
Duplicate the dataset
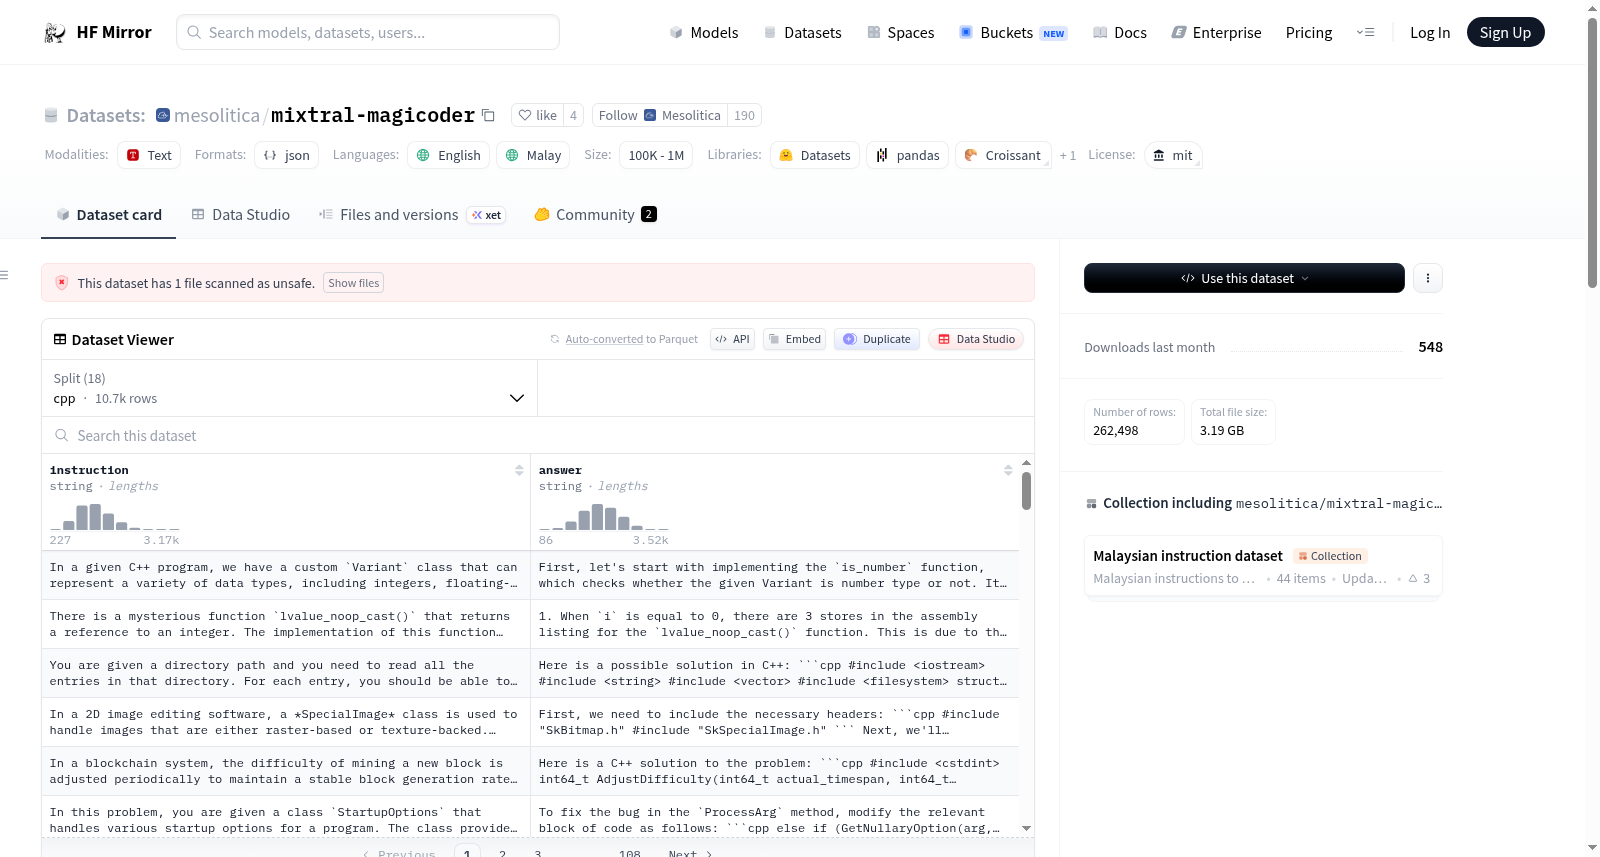pyautogui.click(x=877, y=339)
